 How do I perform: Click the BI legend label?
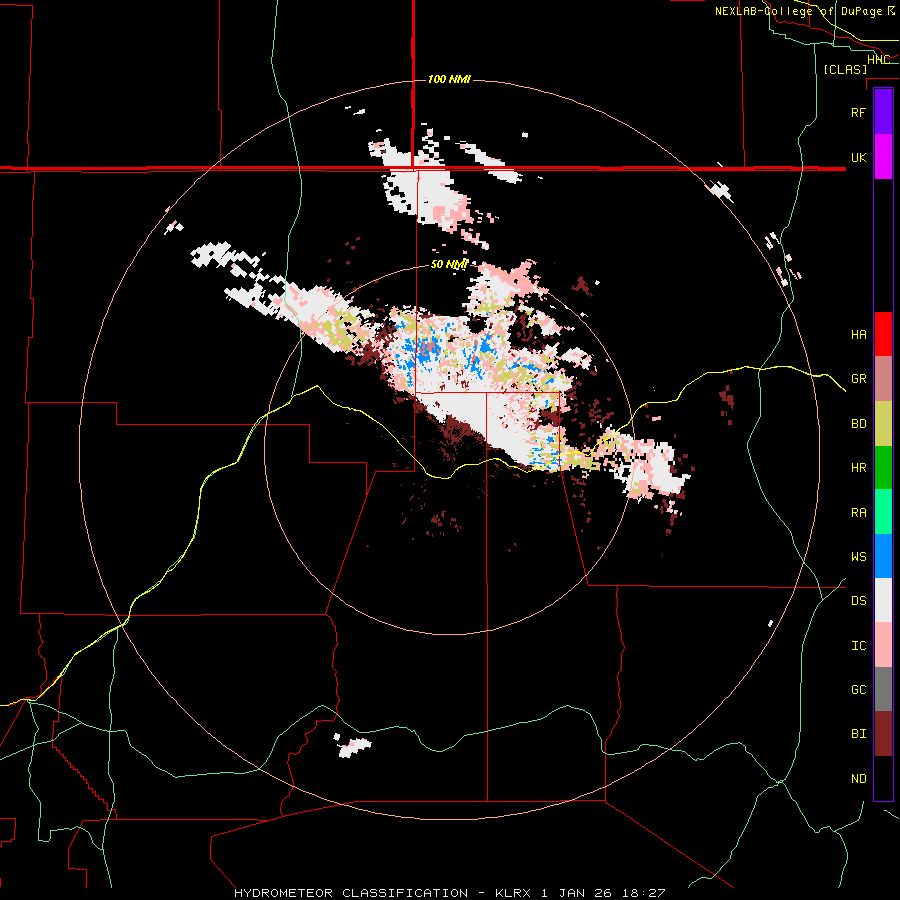point(858,734)
